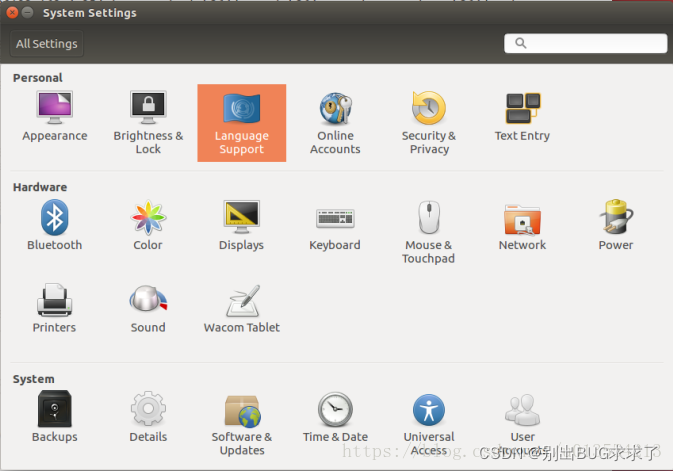Open Sound settings

coord(148,308)
